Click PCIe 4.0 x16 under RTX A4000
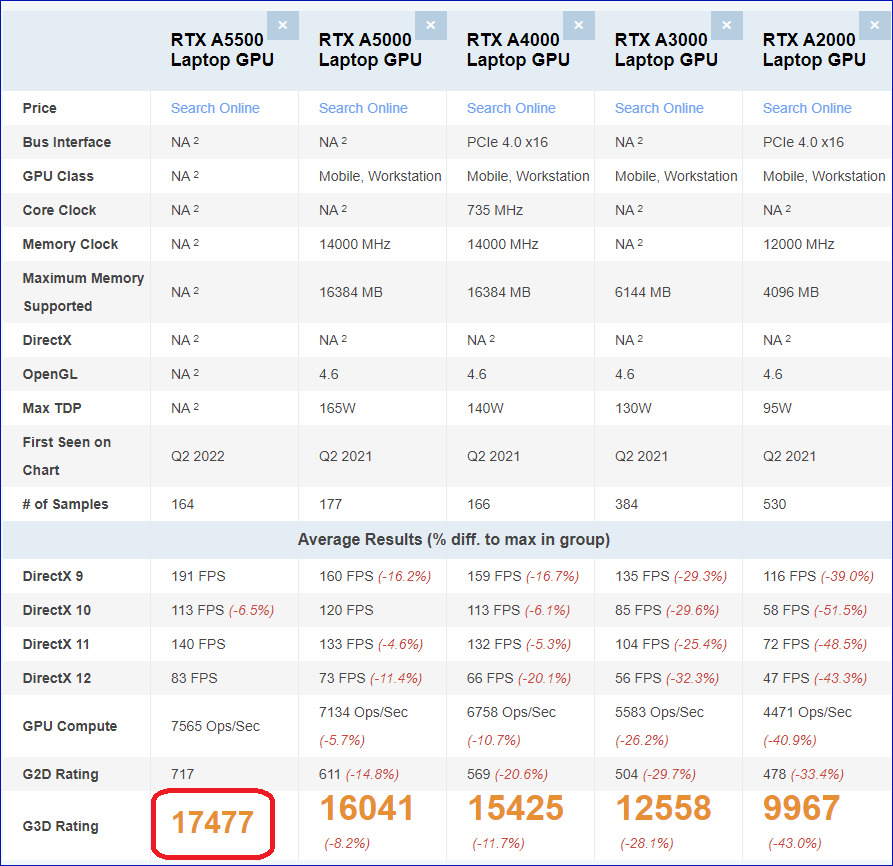This screenshot has height=866, width=893. click(507, 142)
